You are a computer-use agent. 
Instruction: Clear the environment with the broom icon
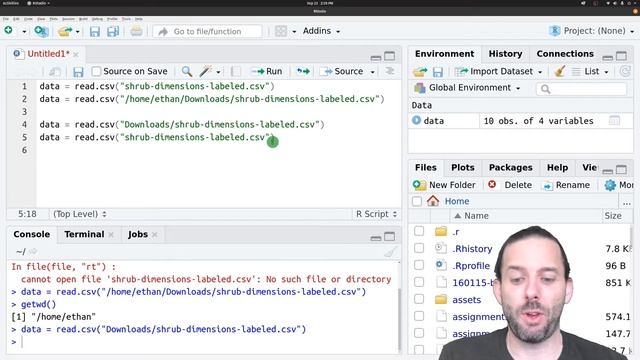tap(560, 71)
